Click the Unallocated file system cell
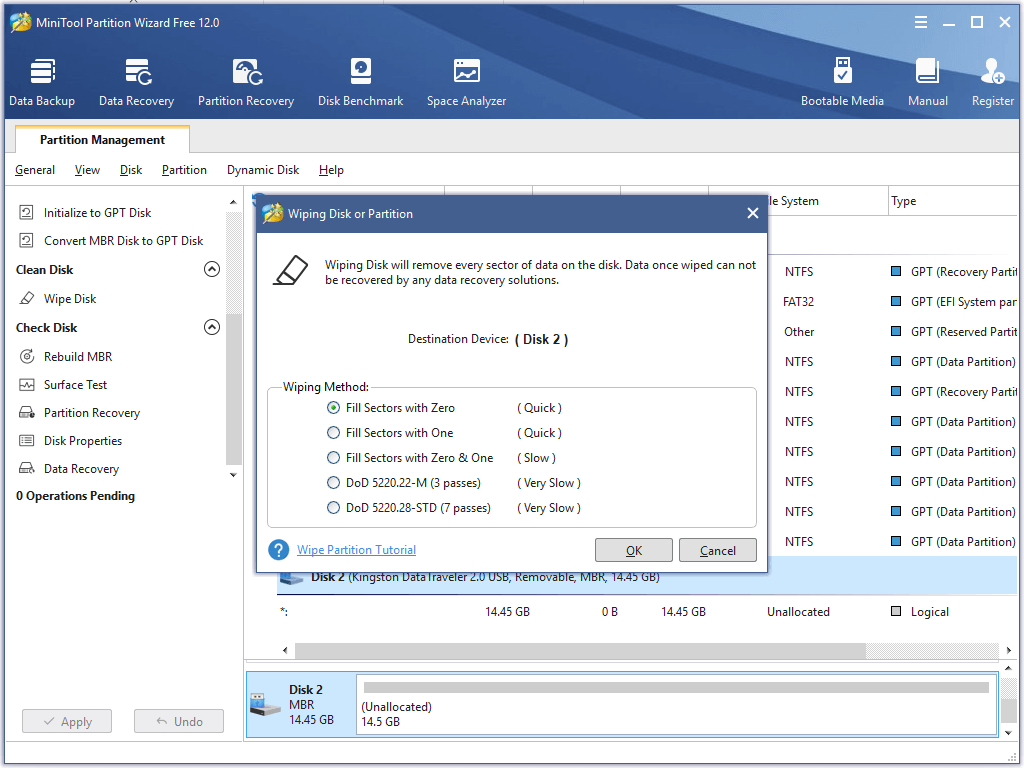Viewport: 1024px width, 768px height. (x=798, y=612)
